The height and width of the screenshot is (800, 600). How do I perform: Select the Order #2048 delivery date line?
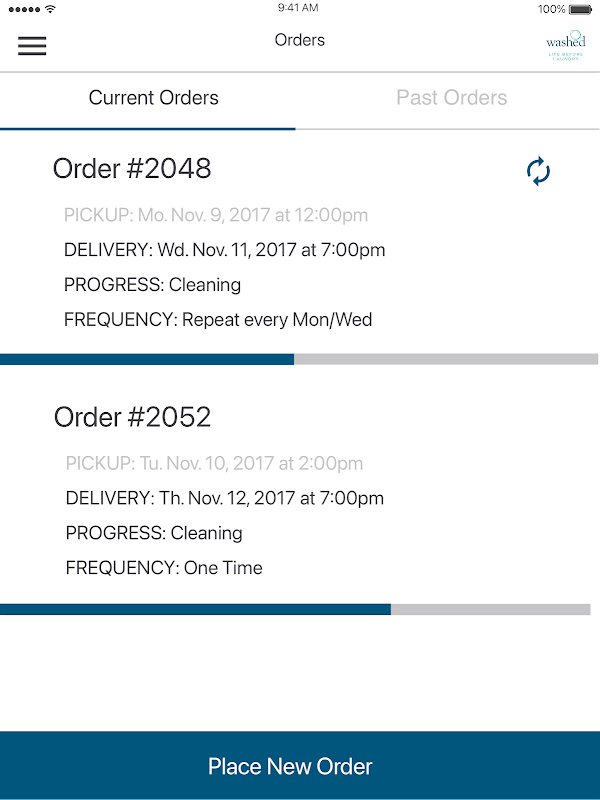(x=224, y=250)
